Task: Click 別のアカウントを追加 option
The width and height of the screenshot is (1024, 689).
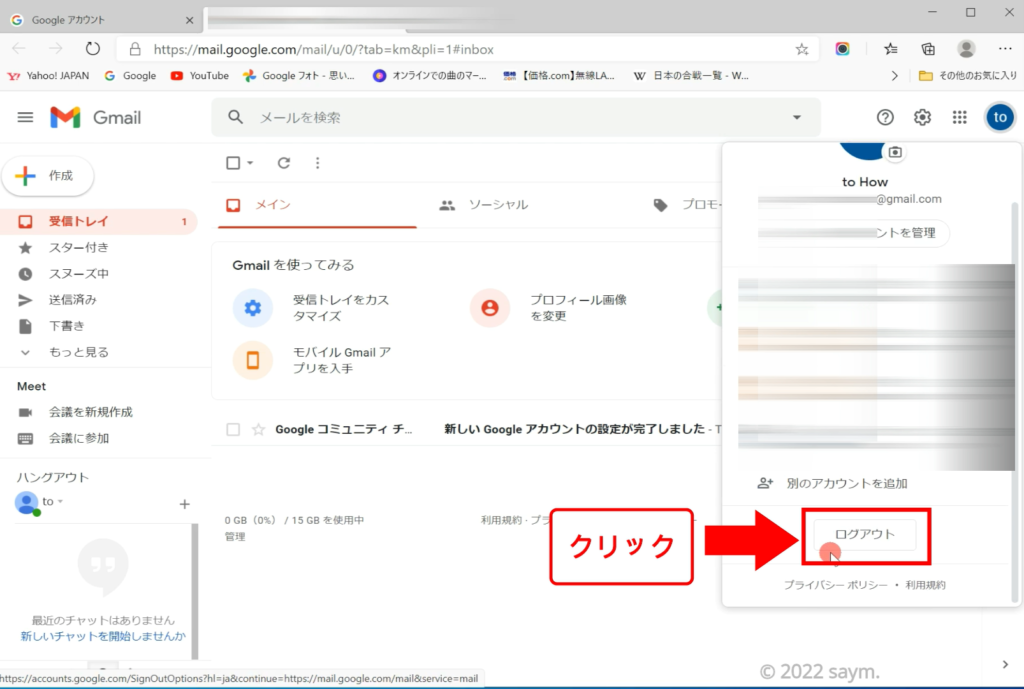Action: pyautogui.click(x=832, y=483)
